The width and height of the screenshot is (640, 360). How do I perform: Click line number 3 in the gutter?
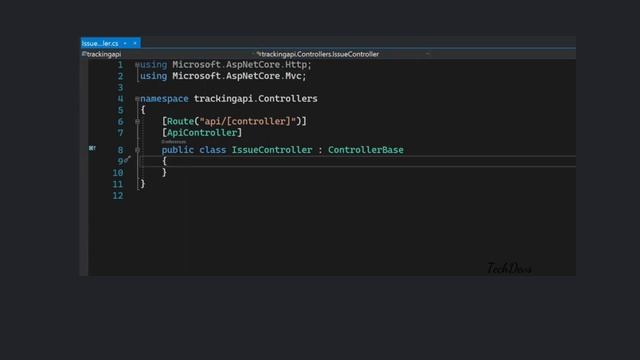(x=120, y=87)
